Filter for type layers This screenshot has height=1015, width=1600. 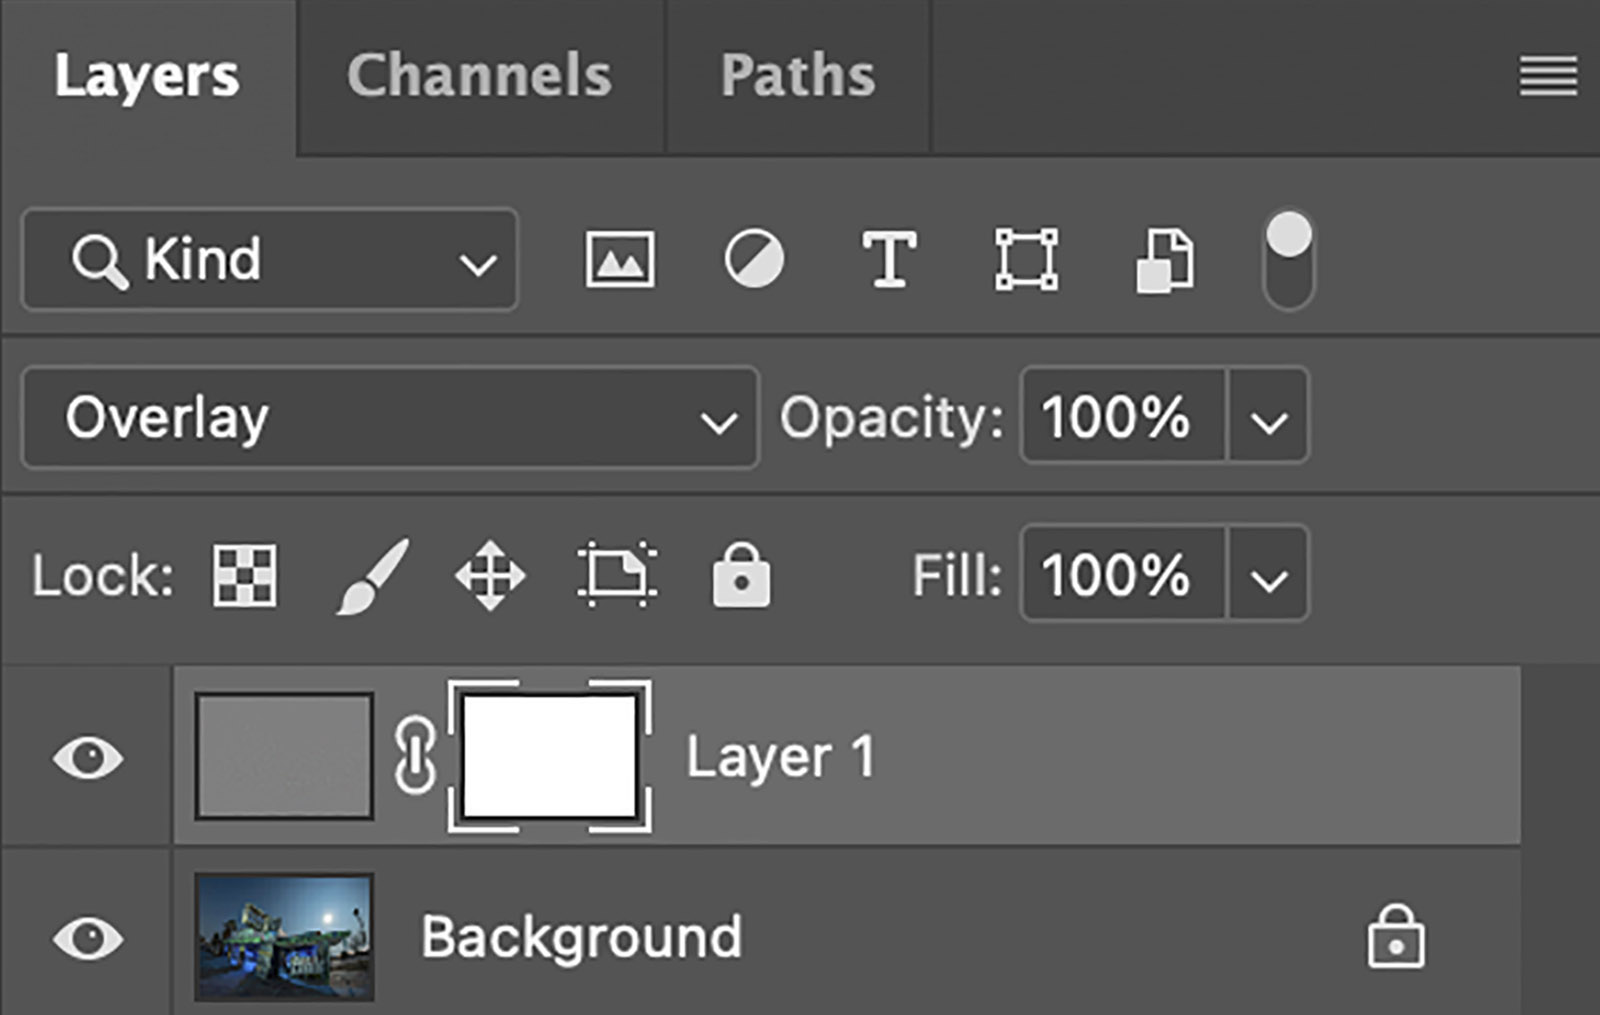pyautogui.click(x=889, y=260)
